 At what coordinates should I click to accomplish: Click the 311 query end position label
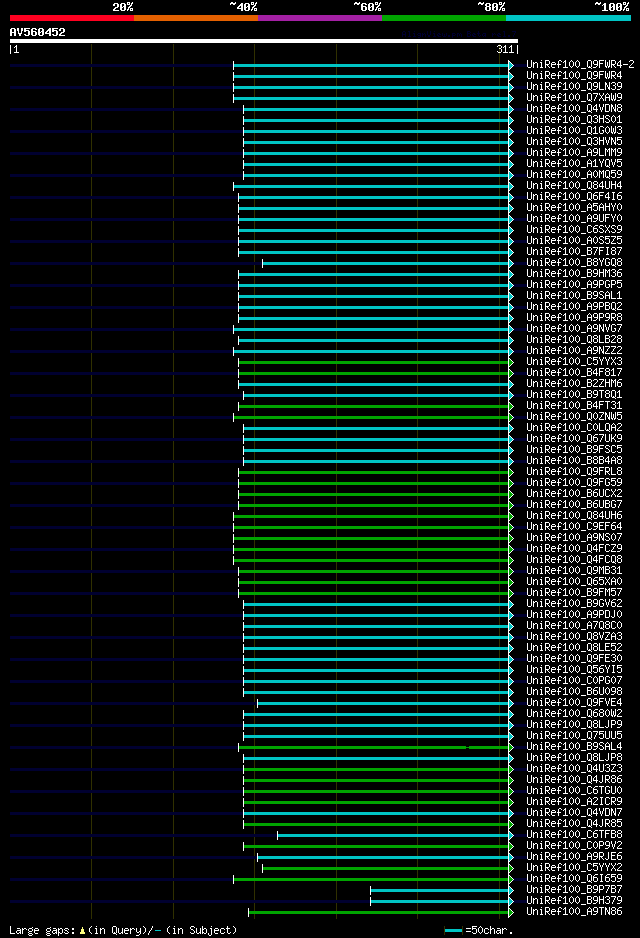click(505, 50)
